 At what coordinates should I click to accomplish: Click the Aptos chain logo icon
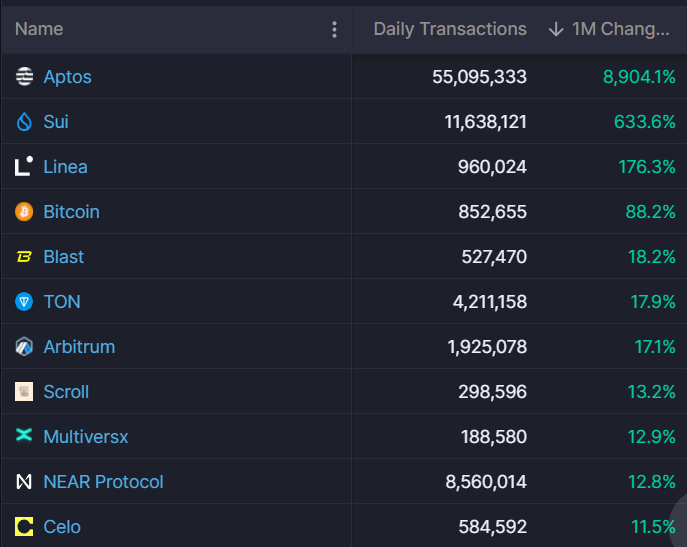(x=24, y=76)
